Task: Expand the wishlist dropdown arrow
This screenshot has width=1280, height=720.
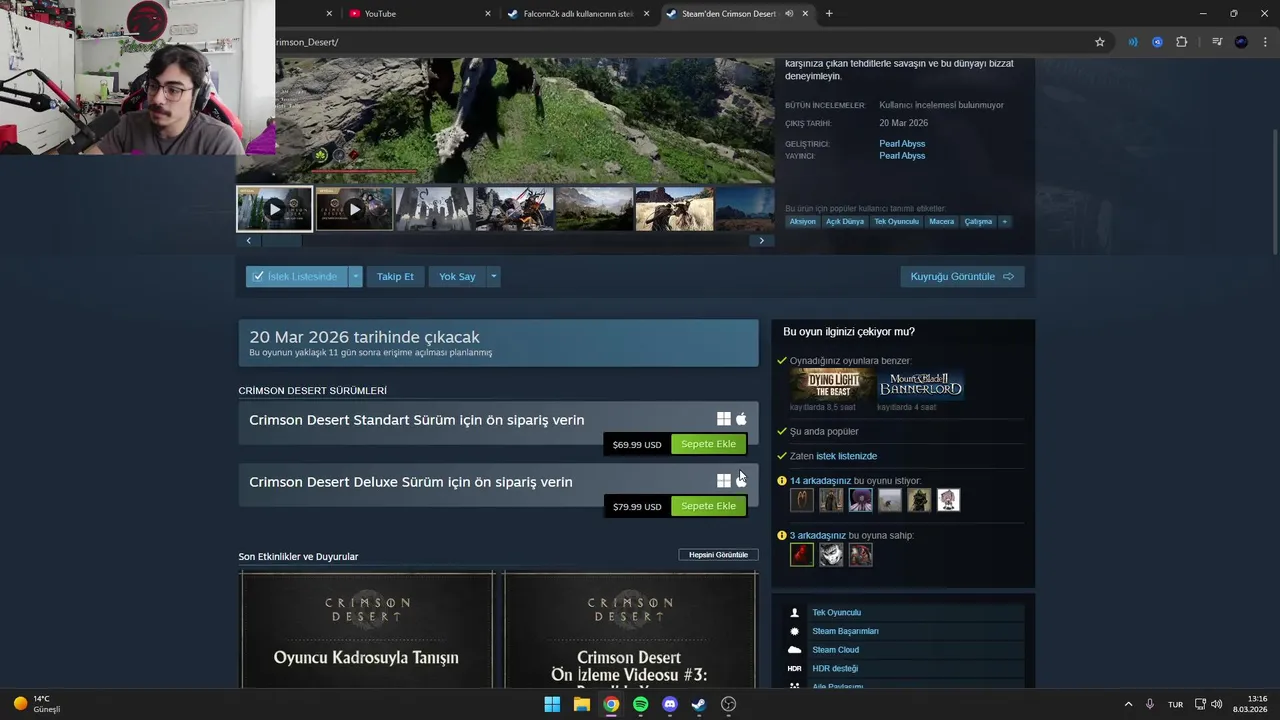Action: click(355, 276)
